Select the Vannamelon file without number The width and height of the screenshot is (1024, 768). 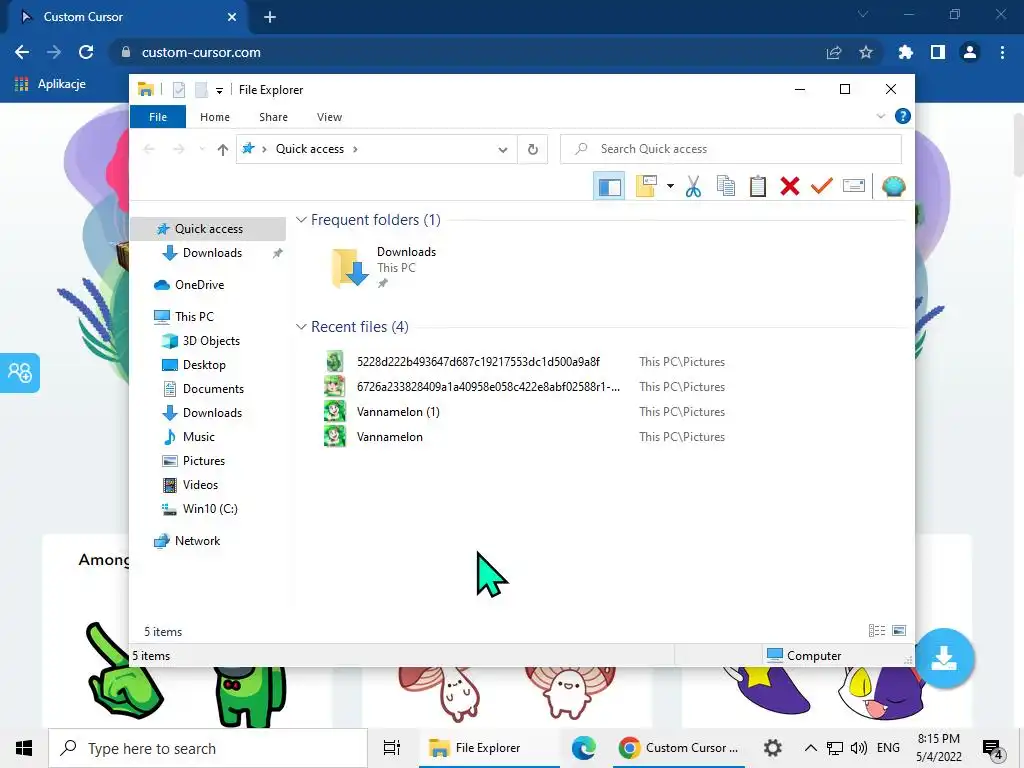pyautogui.click(x=389, y=437)
